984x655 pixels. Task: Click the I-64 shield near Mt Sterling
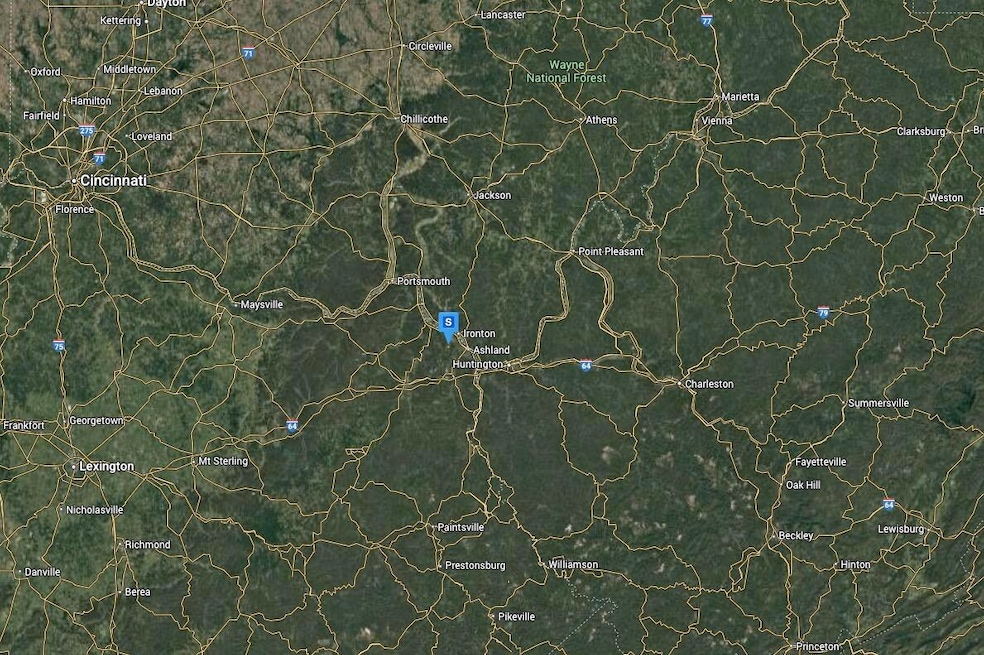click(292, 427)
